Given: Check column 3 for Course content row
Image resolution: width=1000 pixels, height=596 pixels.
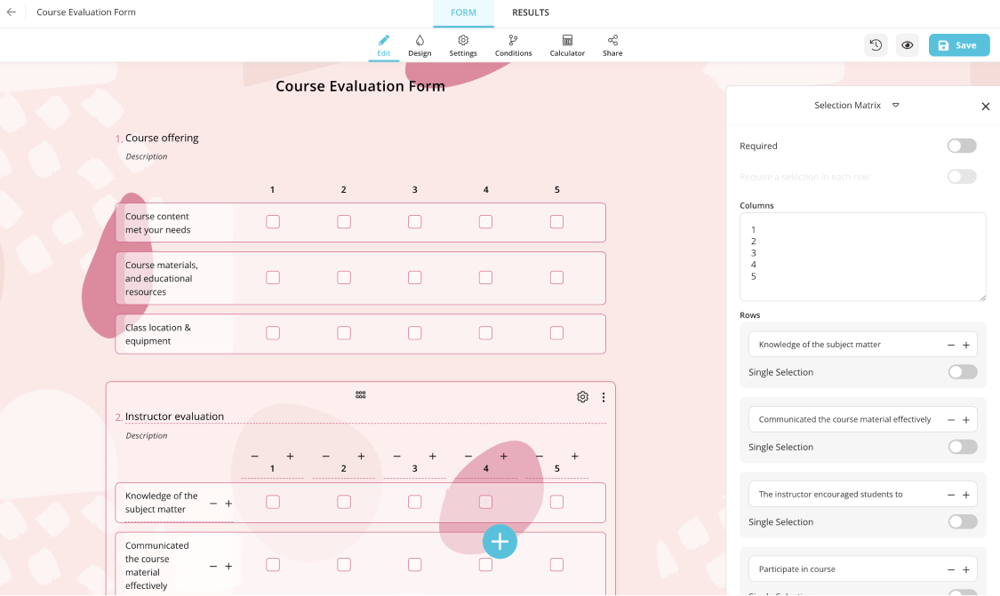Looking at the screenshot, I should (x=414, y=222).
